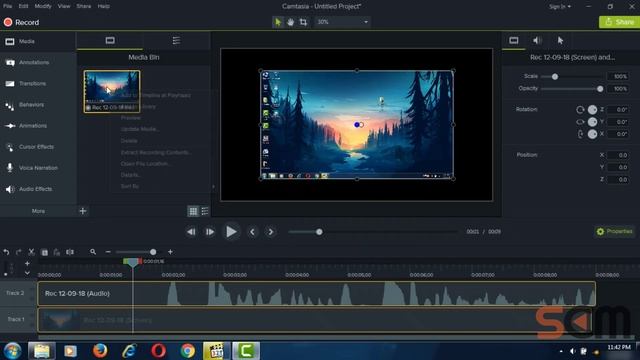Click the Rotation Z dial
This screenshot has height=360, width=640.
click(592, 109)
